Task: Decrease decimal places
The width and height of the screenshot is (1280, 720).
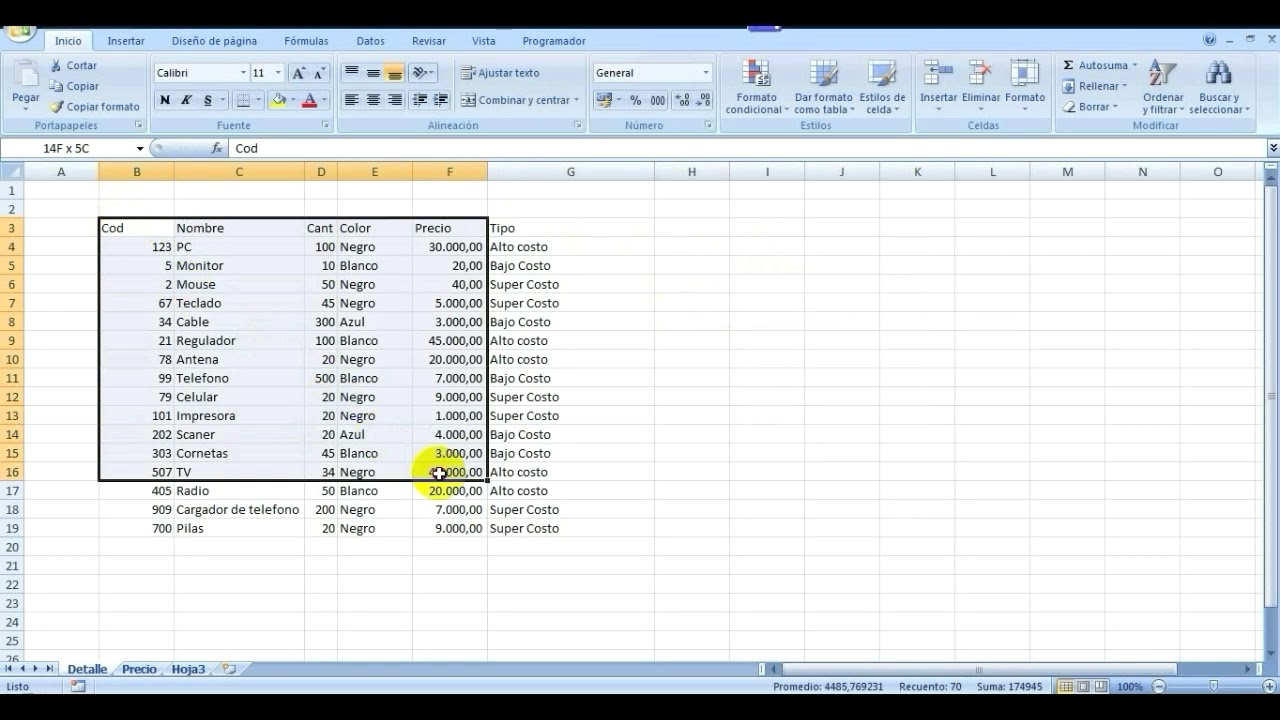Action: click(702, 100)
